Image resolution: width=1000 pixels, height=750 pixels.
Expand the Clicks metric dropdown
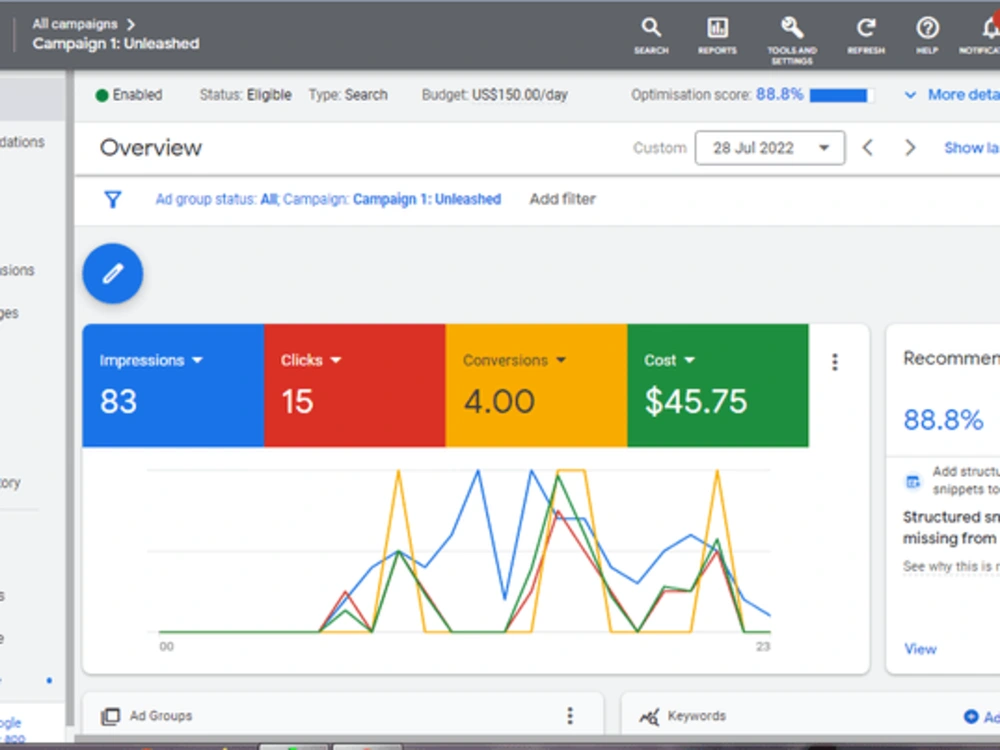tap(336, 360)
